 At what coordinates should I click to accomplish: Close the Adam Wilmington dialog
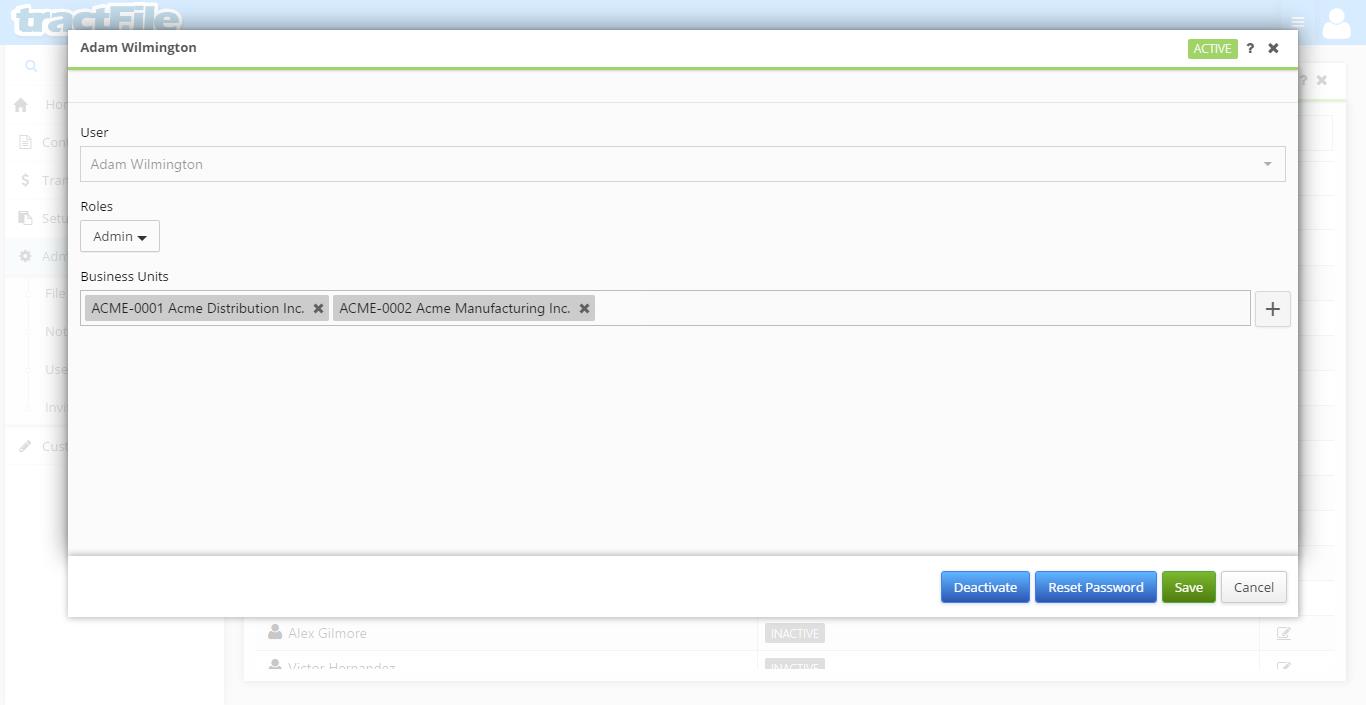pyautogui.click(x=1273, y=48)
